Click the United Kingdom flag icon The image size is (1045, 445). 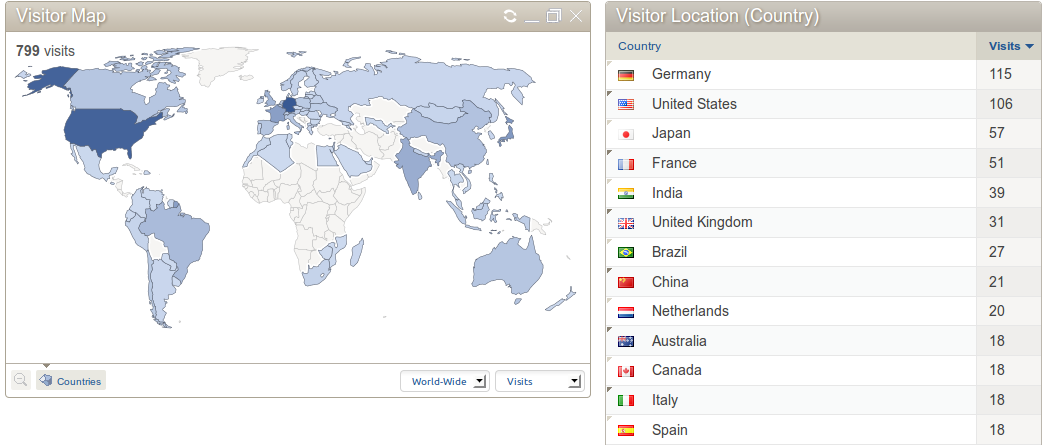tap(626, 223)
